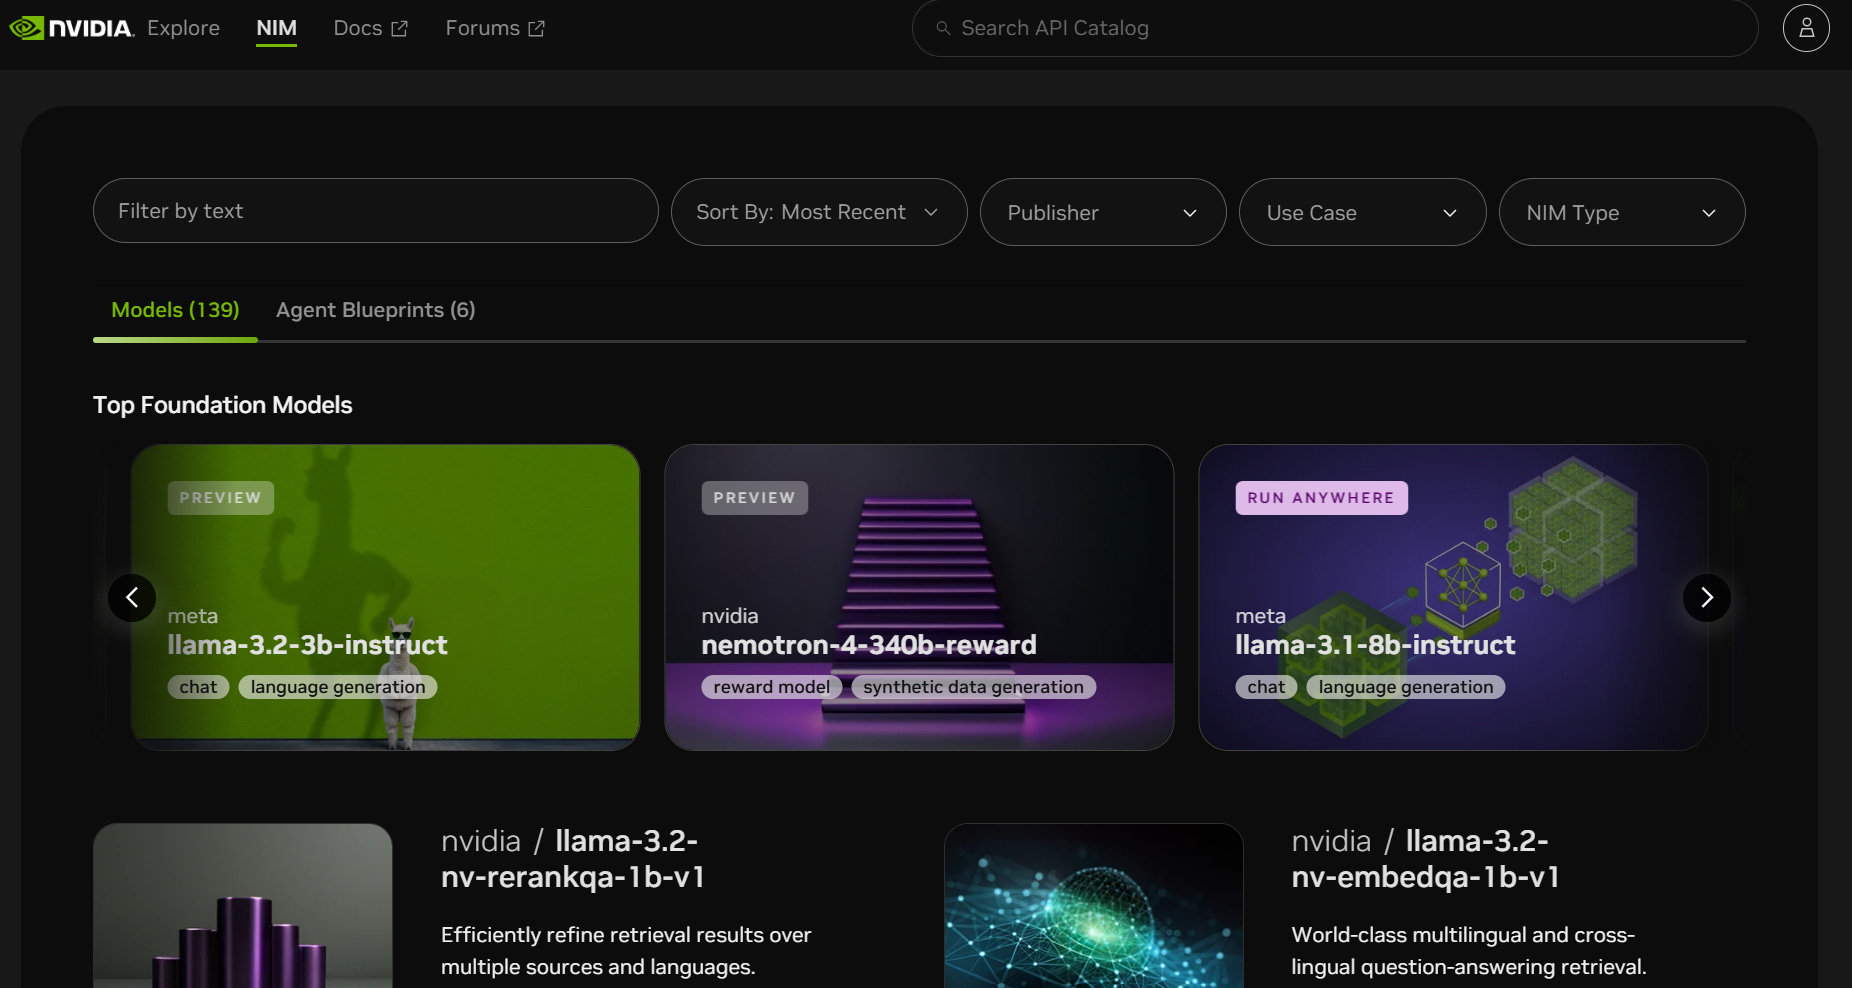Screen dimensions: 1852x988
Task: Advance carousel with the next arrow
Action: tap(1707, 598)
